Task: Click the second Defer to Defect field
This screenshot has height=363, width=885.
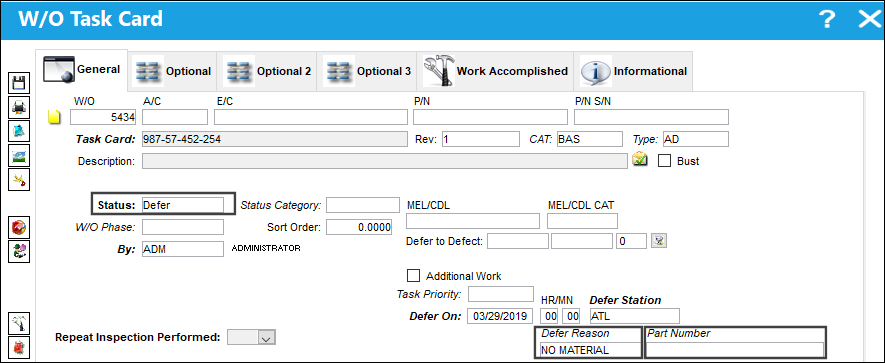Action: point(582,241)
